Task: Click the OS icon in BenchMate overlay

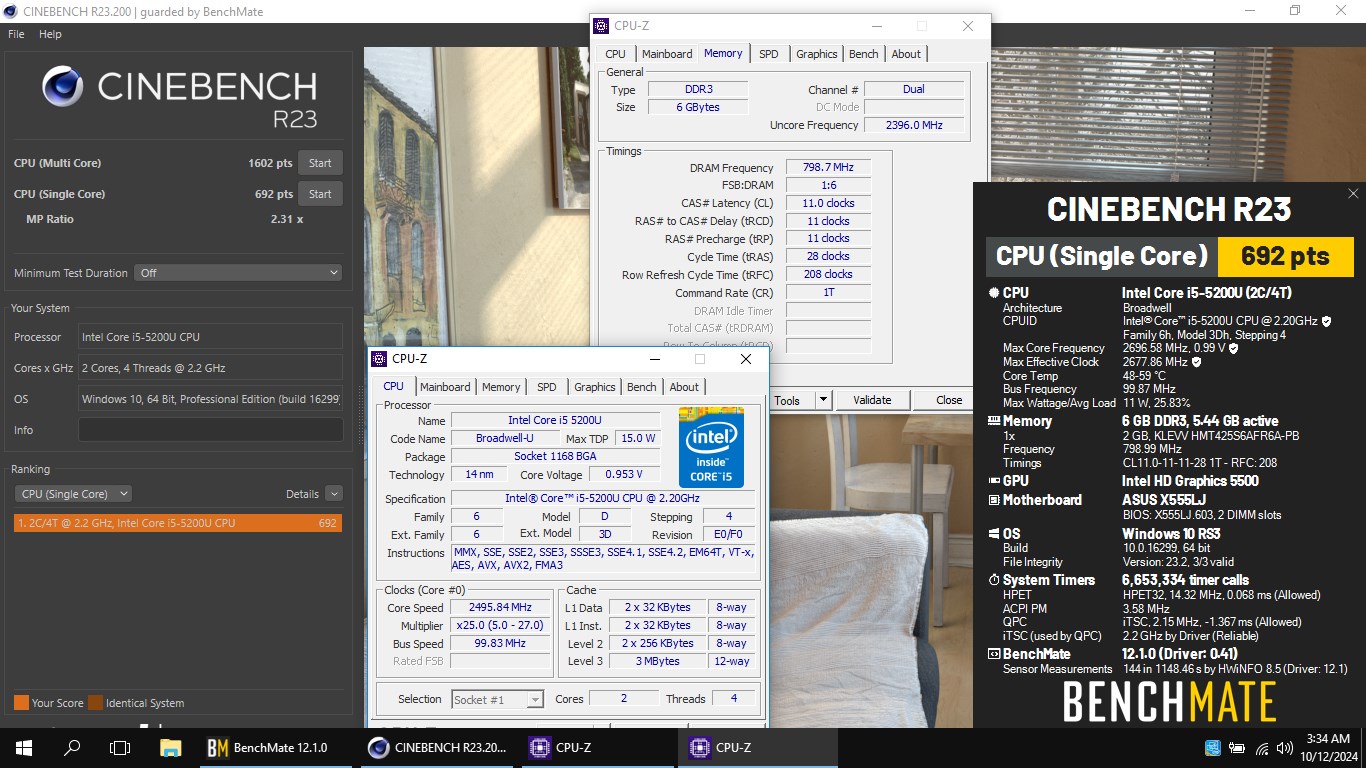Action: point(993,534)
